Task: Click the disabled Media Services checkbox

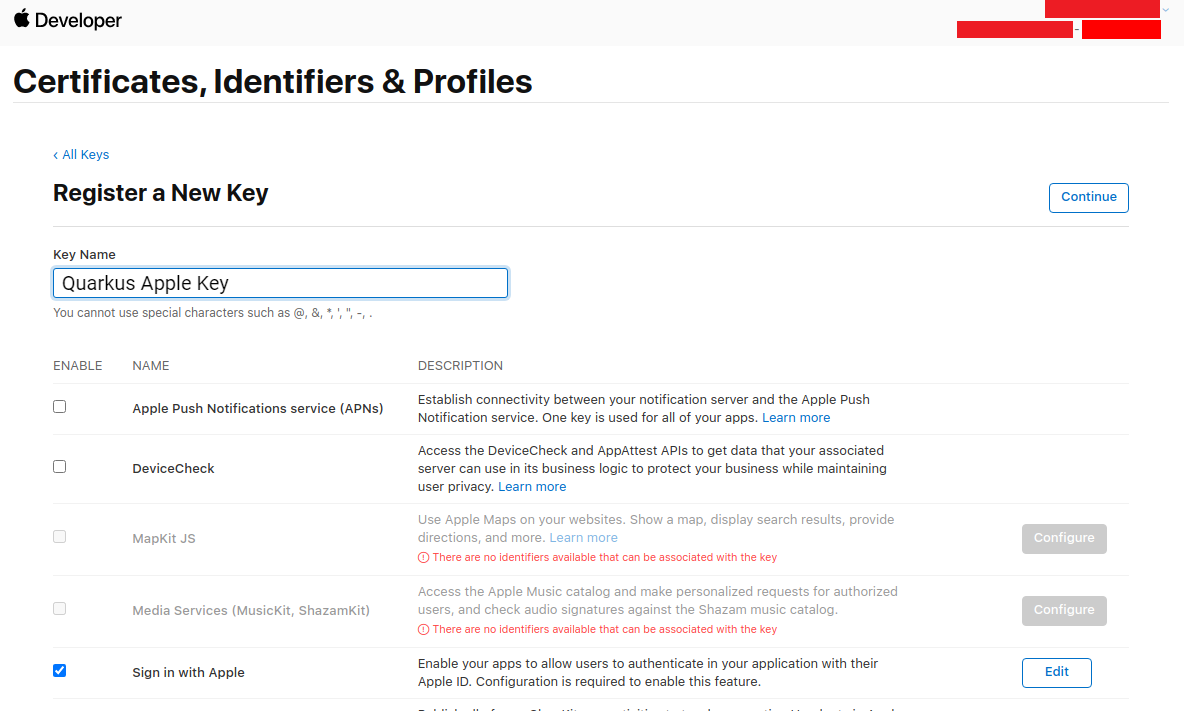Action: pyautogui.click(x=60, y=608)
